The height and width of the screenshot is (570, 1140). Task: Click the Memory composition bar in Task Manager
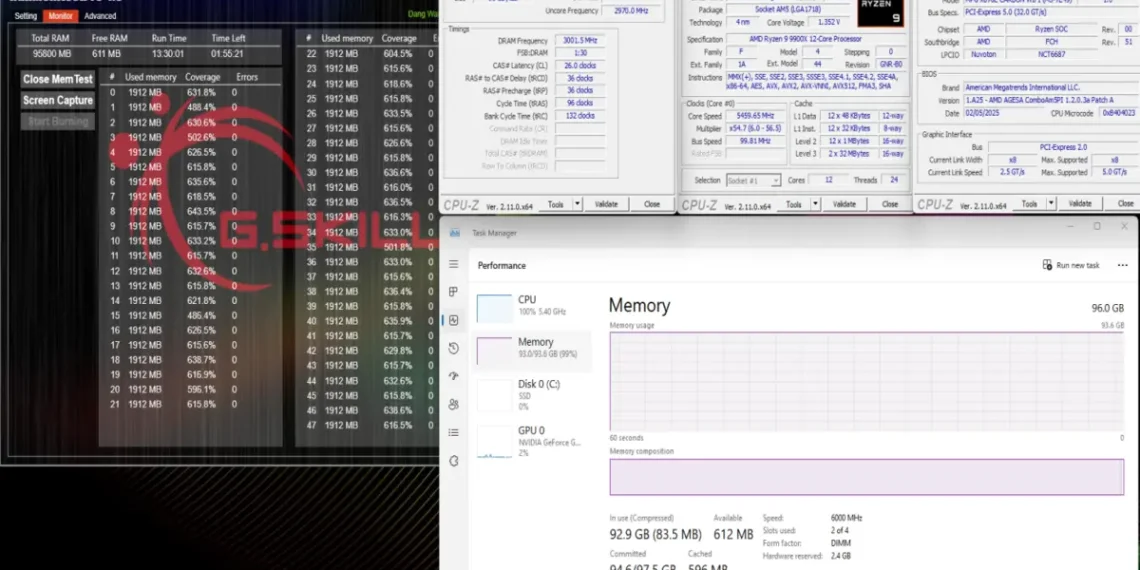(867, 477)
